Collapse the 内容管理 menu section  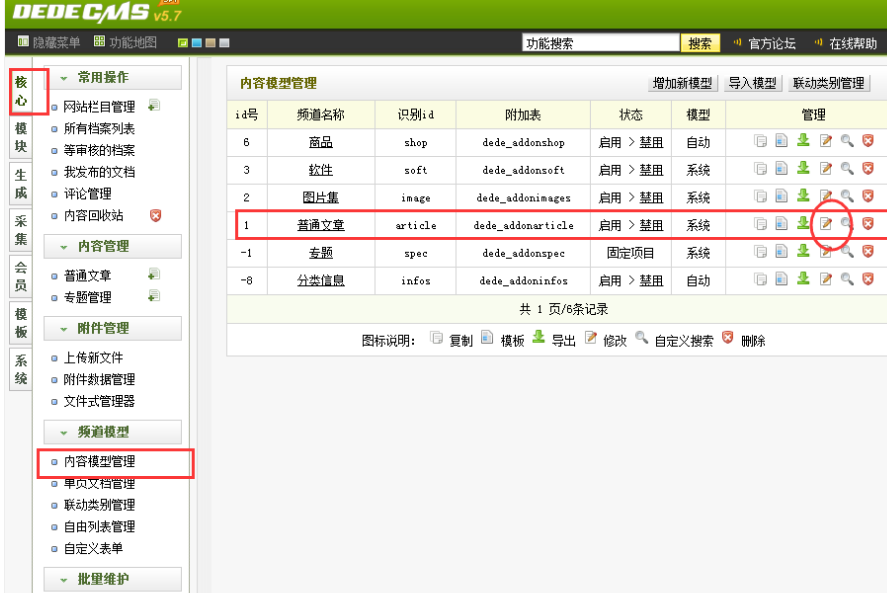pos(113,246)
